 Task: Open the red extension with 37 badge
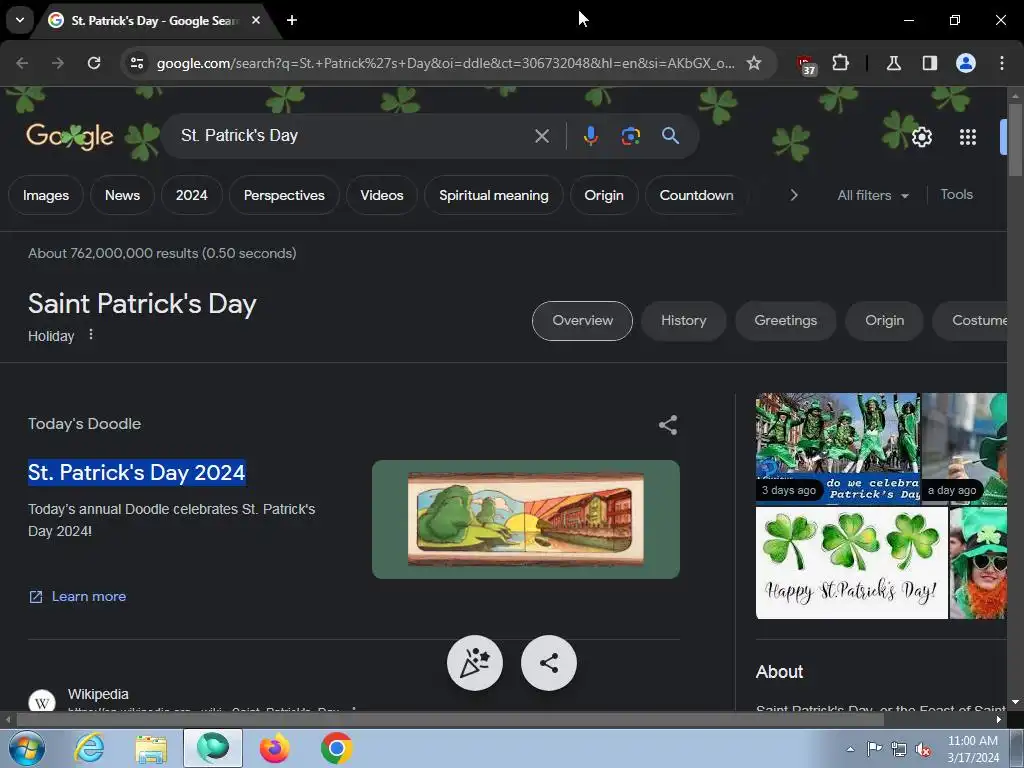click(806, 64)
